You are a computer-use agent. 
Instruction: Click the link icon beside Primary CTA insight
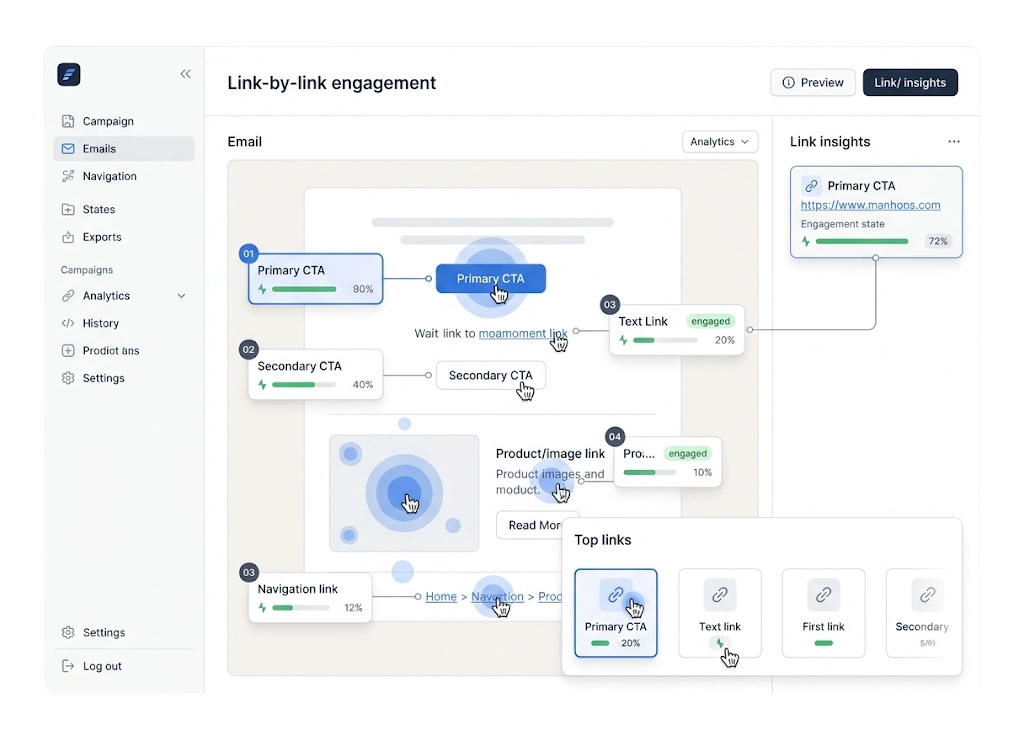[811, 186]
